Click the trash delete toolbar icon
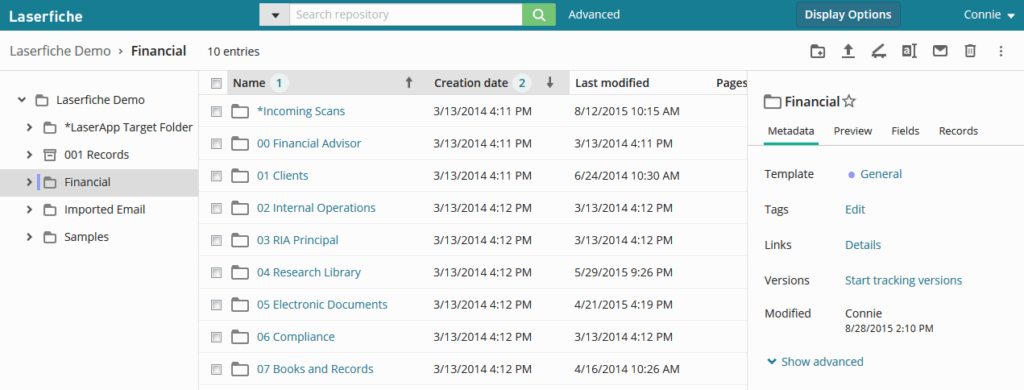Image resolution: width=1024 pixels, height=390 pixels. (x=970, y=51)
